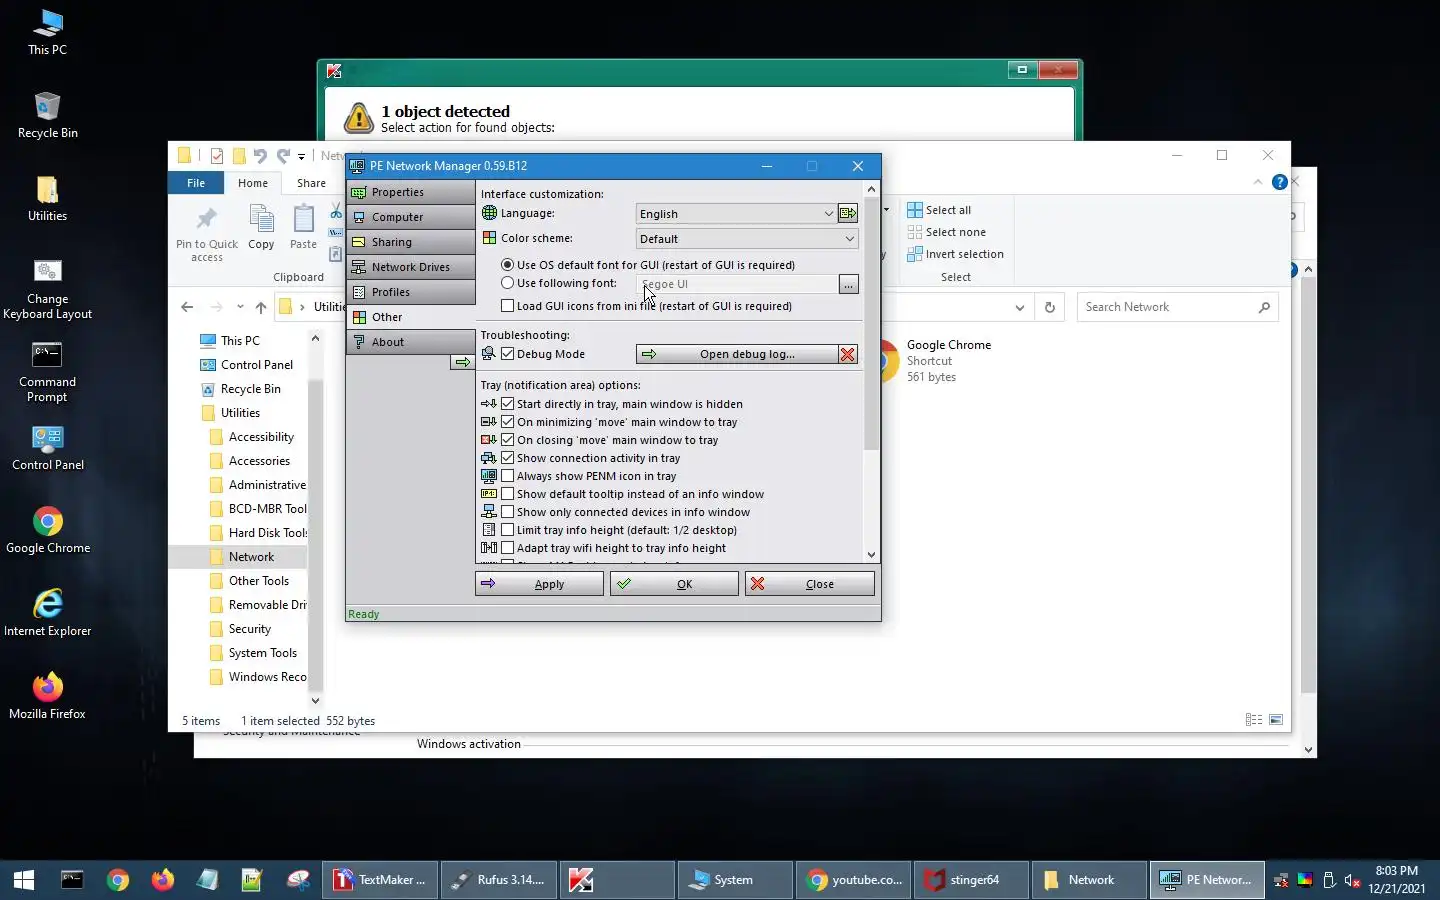Select Internet Explorer desktop icon
This screenshot has height=900, width=1440.
(x=47, y=613)
